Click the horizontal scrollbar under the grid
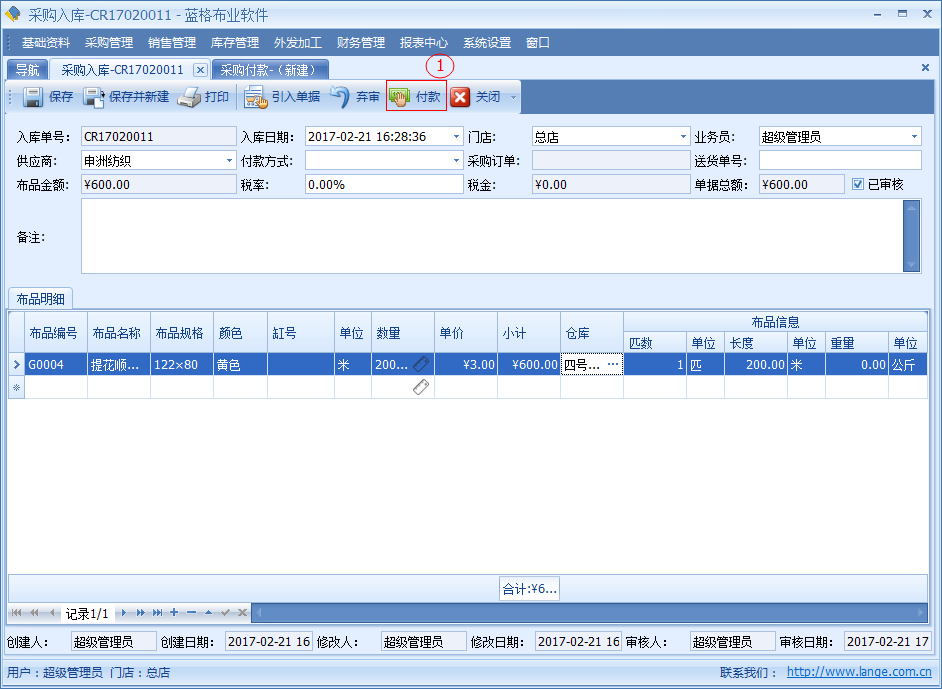 [x=590, y=612]
